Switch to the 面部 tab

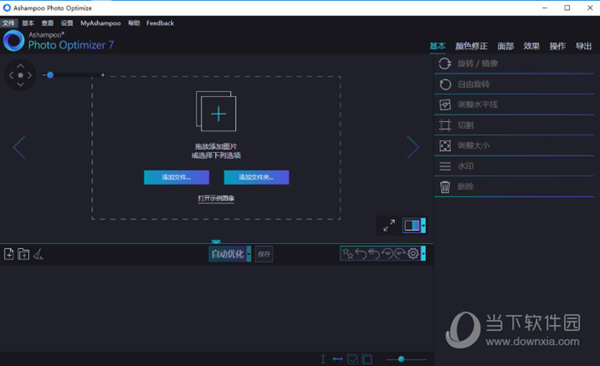pos(505,46)
